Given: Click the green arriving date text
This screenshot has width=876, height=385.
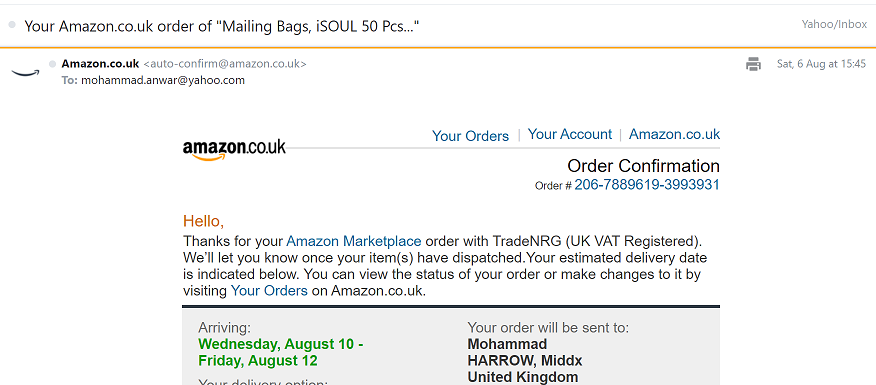Looking at the screenshot, I should coord(281,352).
